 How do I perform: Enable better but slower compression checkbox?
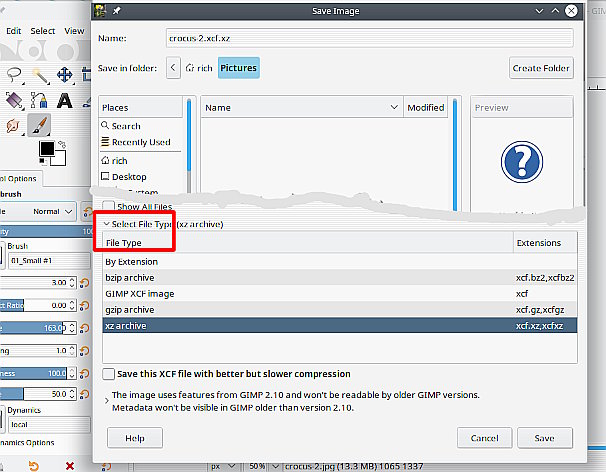point(109,374)
